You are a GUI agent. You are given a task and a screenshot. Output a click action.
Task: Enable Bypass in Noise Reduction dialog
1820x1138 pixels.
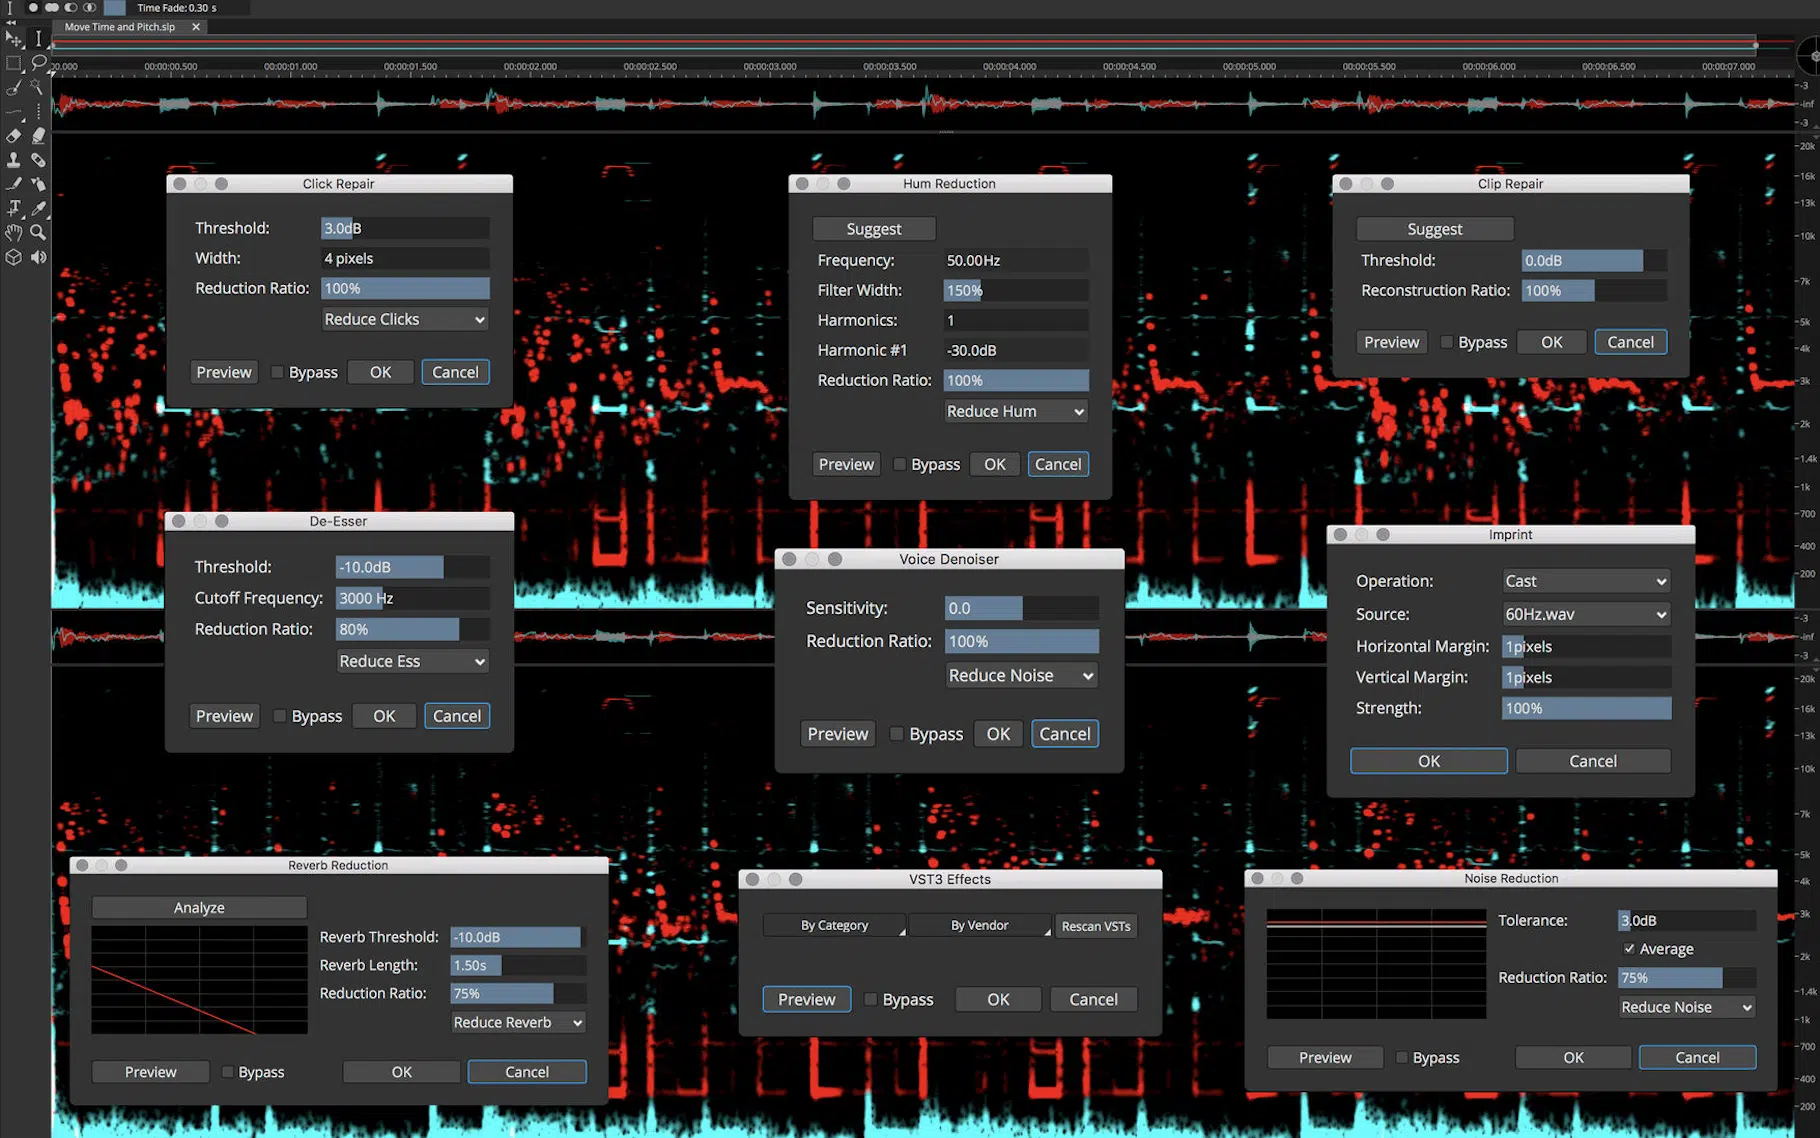[x=1401, y=1057]
